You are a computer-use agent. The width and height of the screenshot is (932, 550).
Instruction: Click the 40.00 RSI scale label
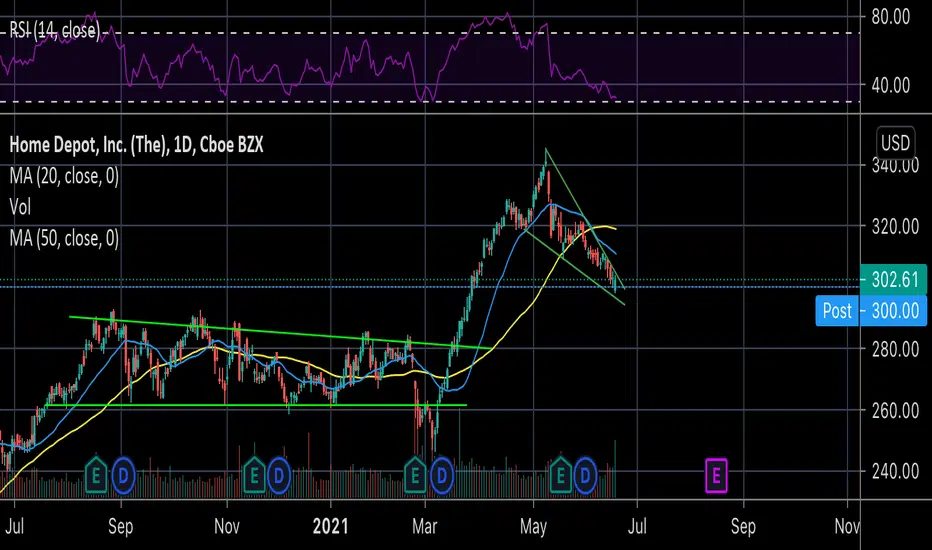[890, 86]
